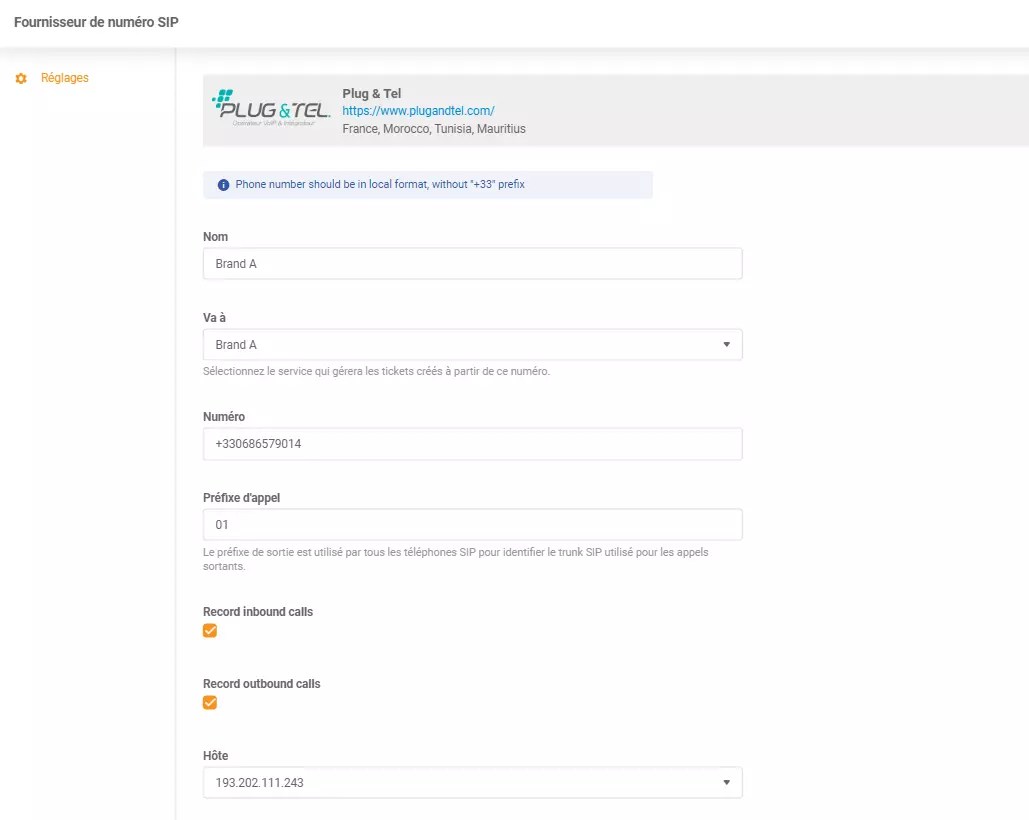Click the Plug & Tel heading text
Screen dimensions: 1029x820
371,93
